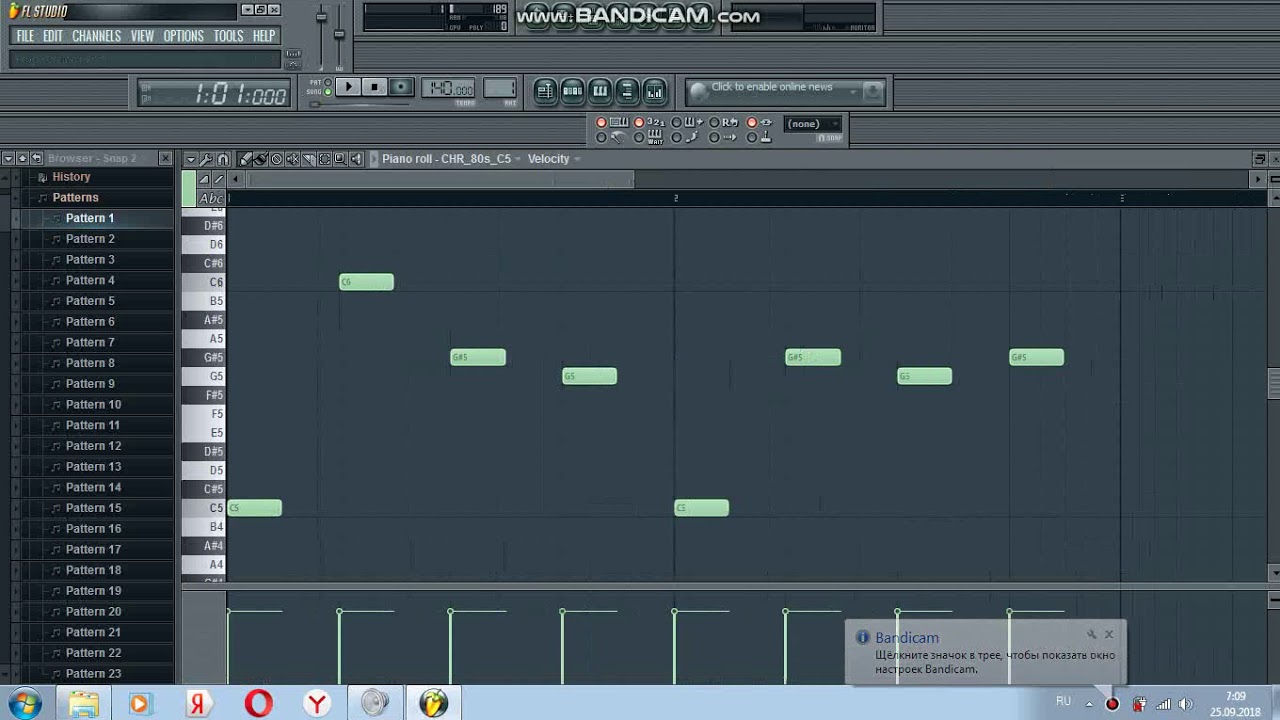1280x720 pixels.
Task: Open the EDIT menu
Action: (x=53, y=36)
